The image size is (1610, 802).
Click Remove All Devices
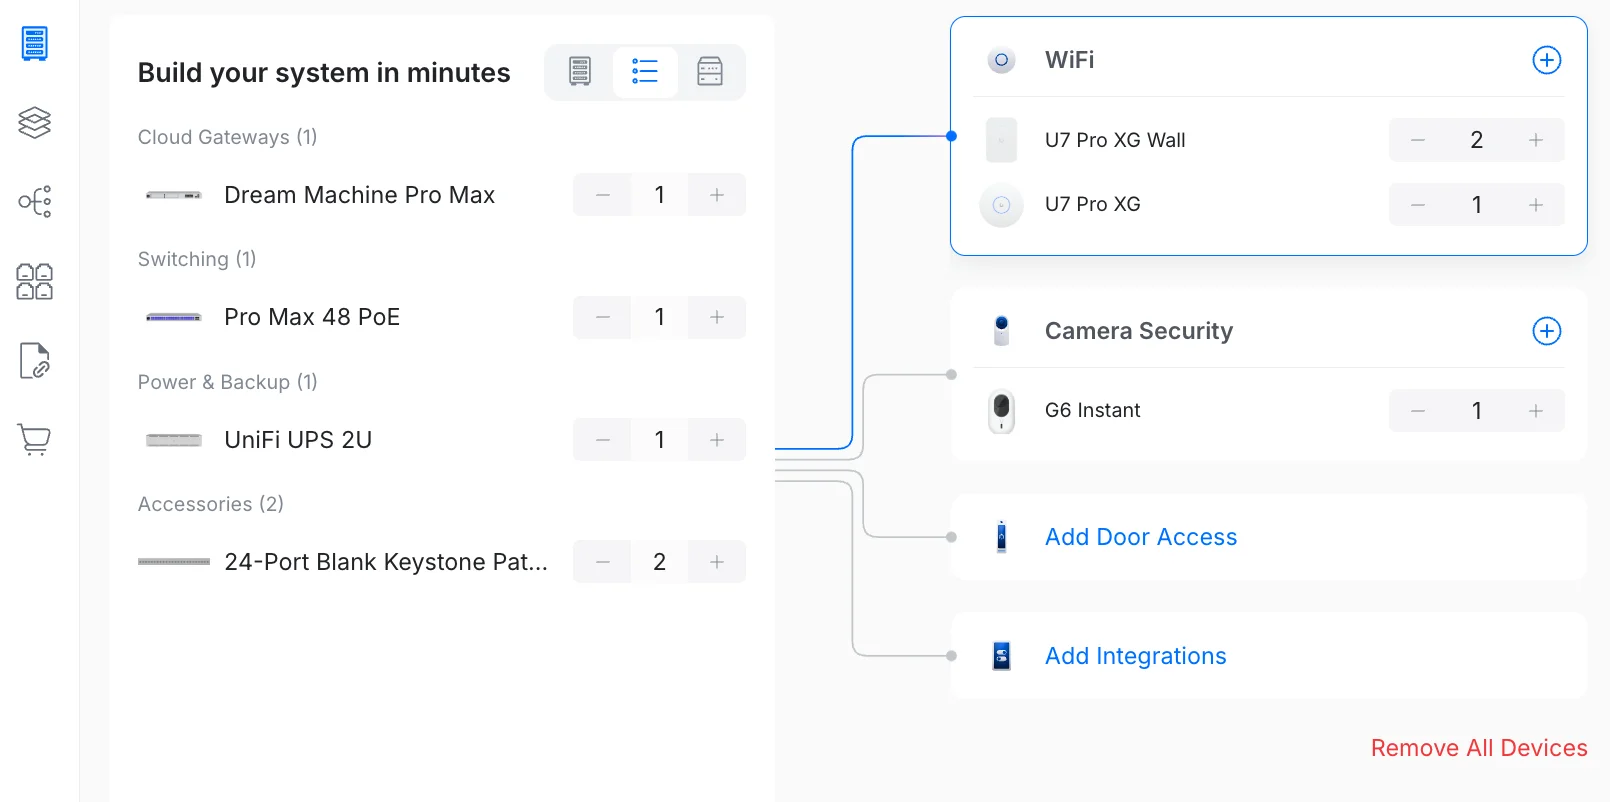pos(1478,748)
